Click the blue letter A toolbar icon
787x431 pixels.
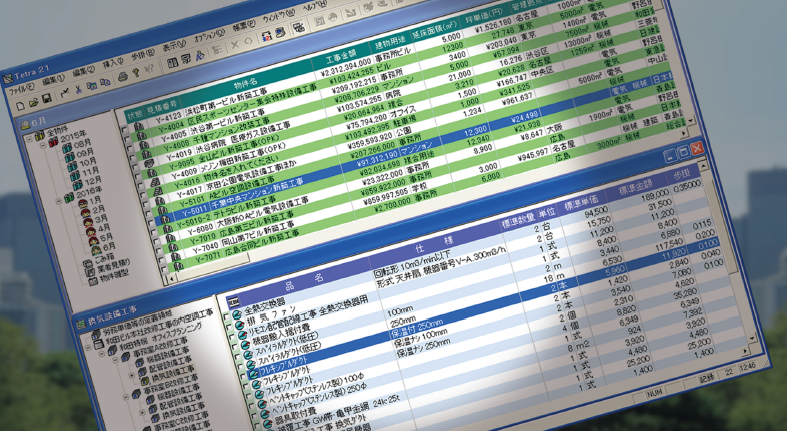[200, 55]
